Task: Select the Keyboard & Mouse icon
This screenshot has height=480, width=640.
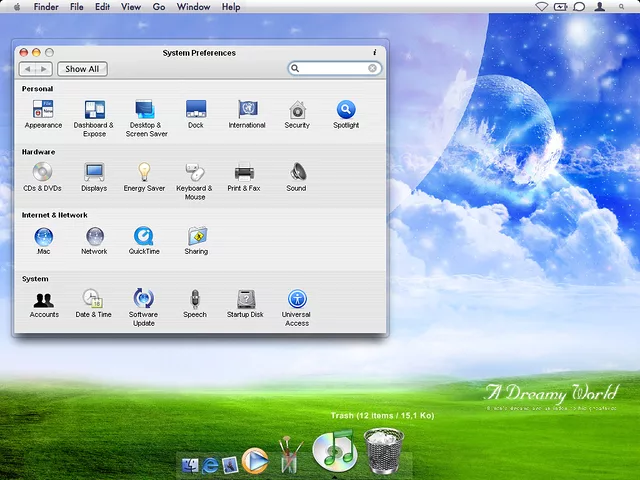Action: tap(195, 173)
